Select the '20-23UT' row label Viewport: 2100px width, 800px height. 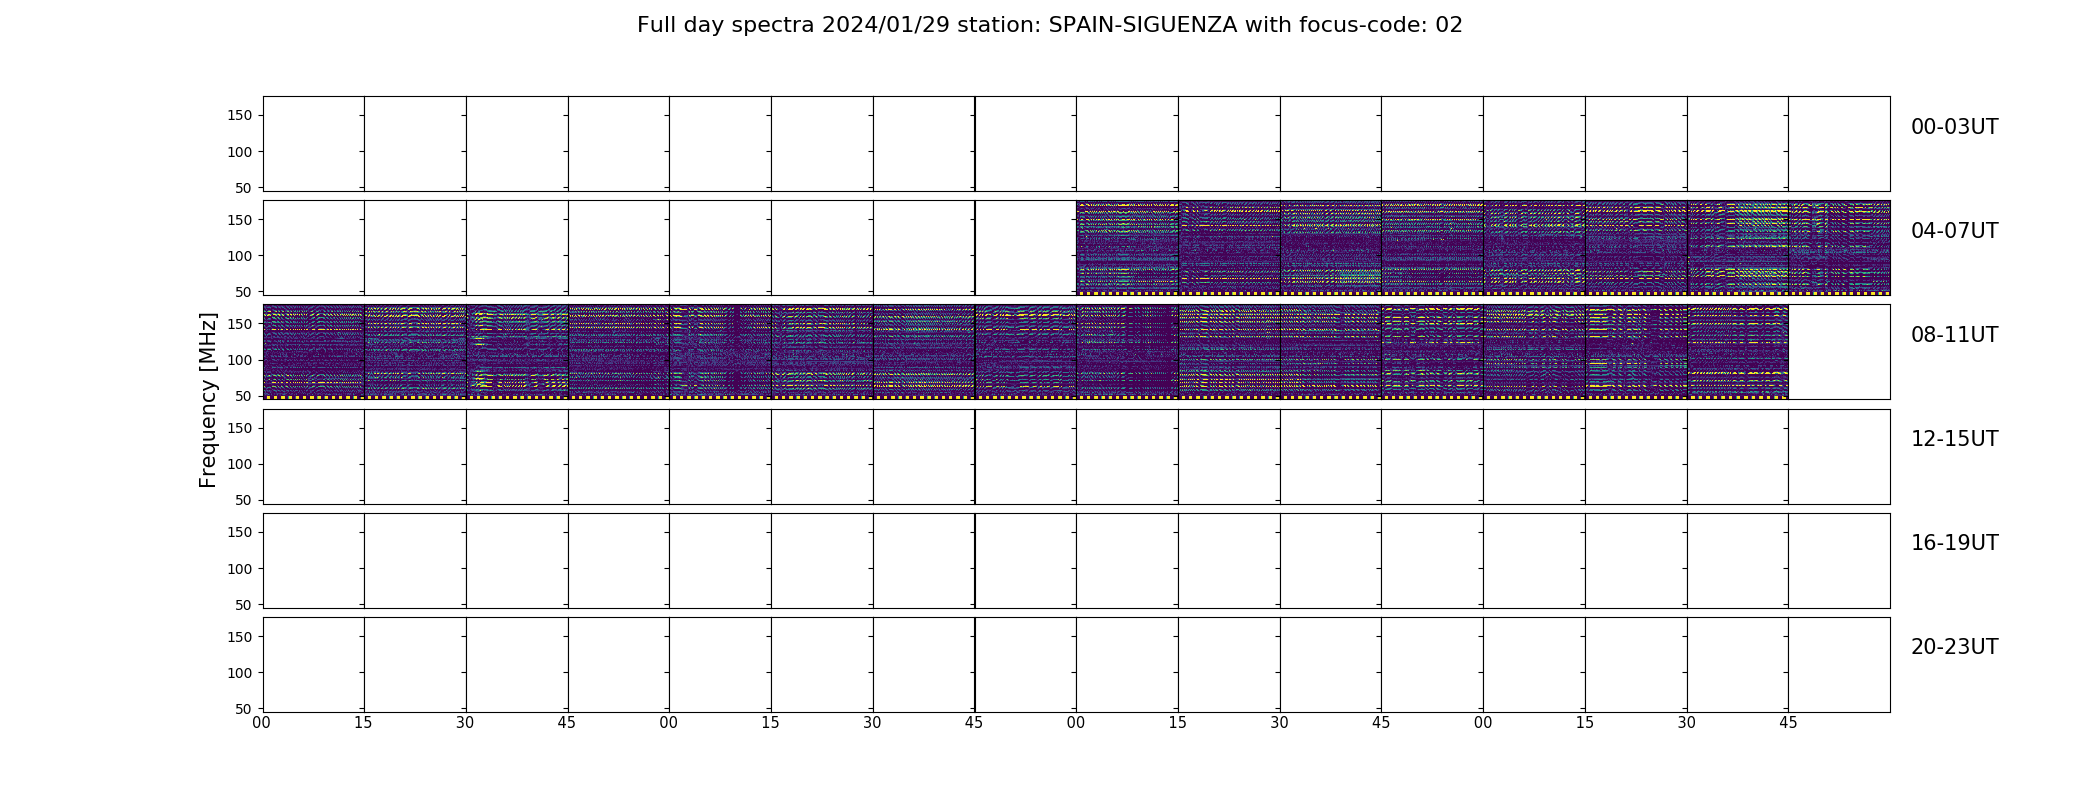[1954, 647]
